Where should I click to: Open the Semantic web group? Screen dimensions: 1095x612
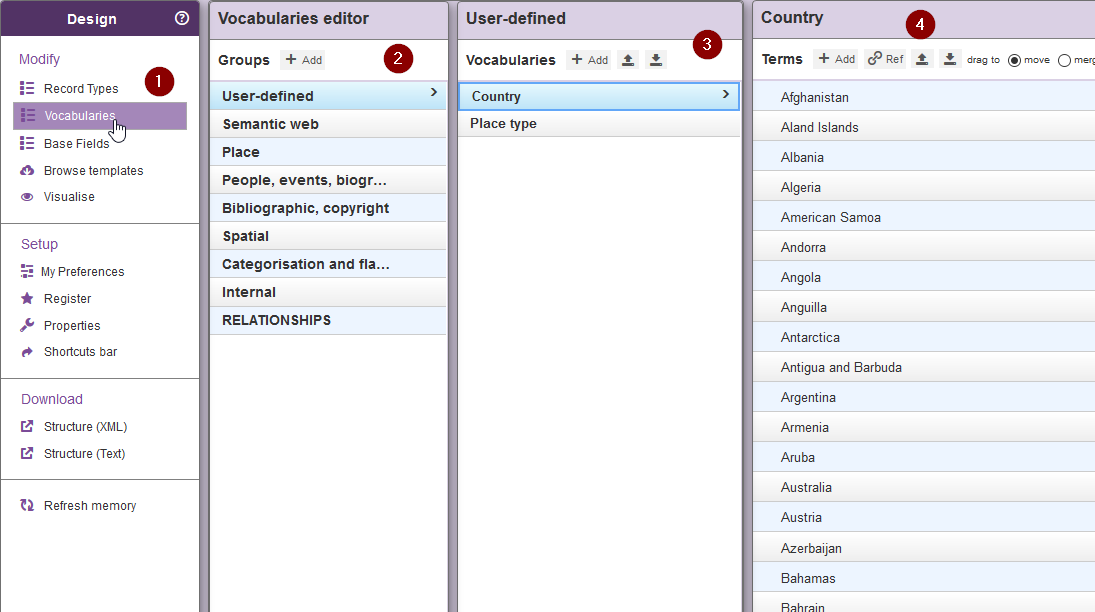(270, 124)
